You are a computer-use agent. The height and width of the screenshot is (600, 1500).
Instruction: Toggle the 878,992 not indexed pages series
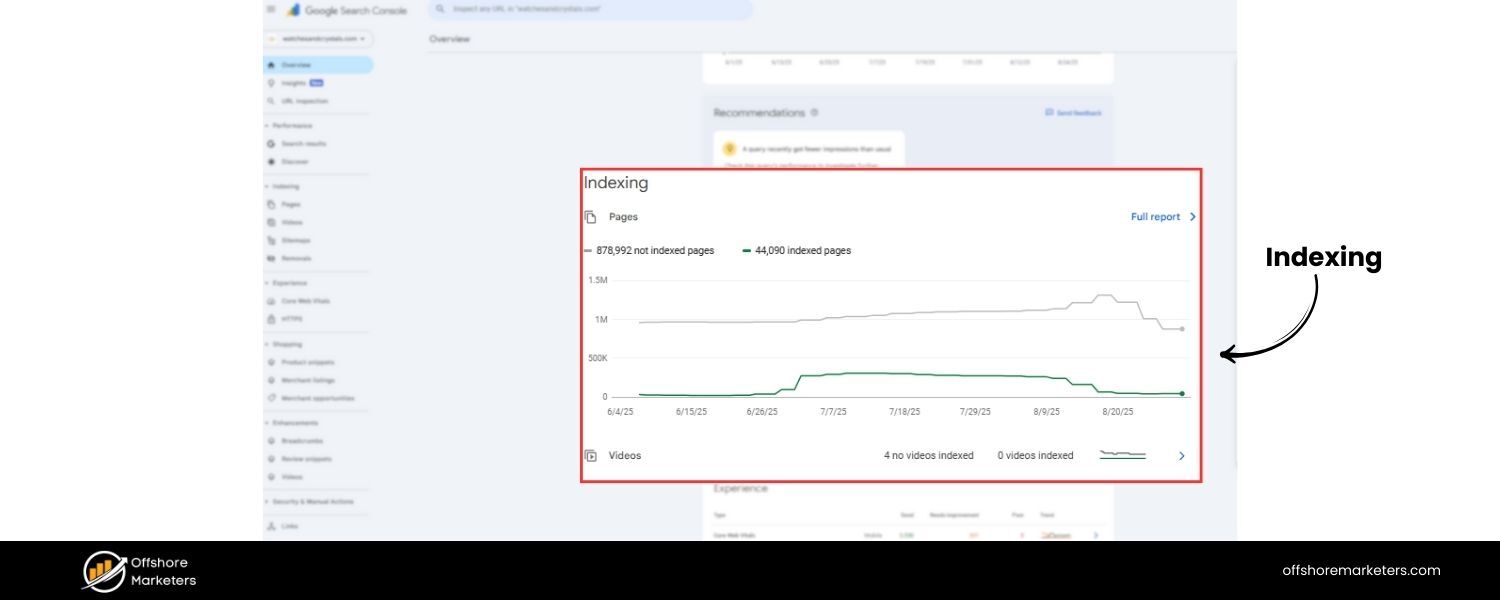pos(649,250)
